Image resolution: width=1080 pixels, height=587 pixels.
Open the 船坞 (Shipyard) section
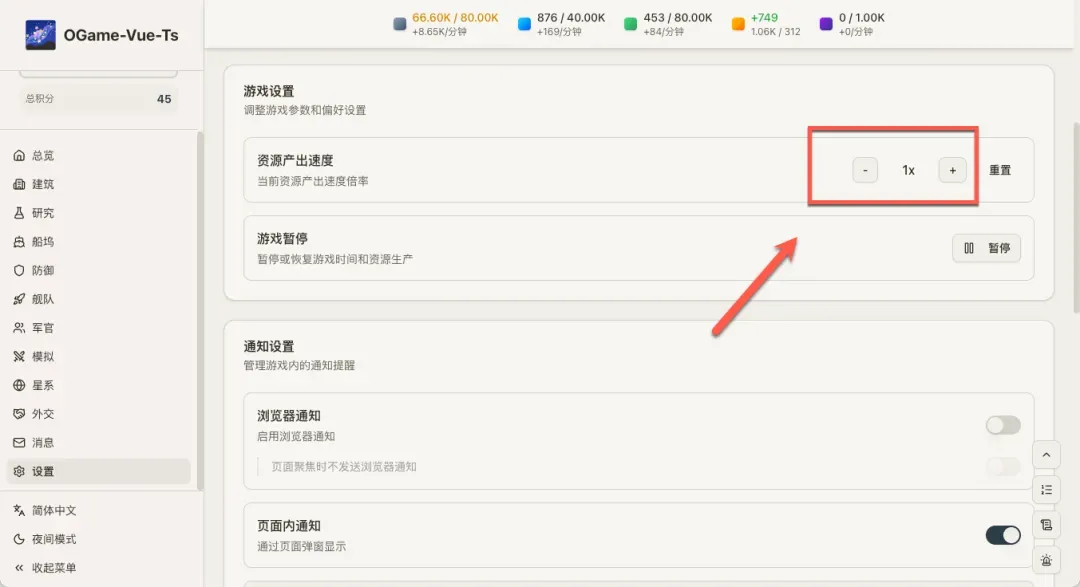[x=42, y=242]
